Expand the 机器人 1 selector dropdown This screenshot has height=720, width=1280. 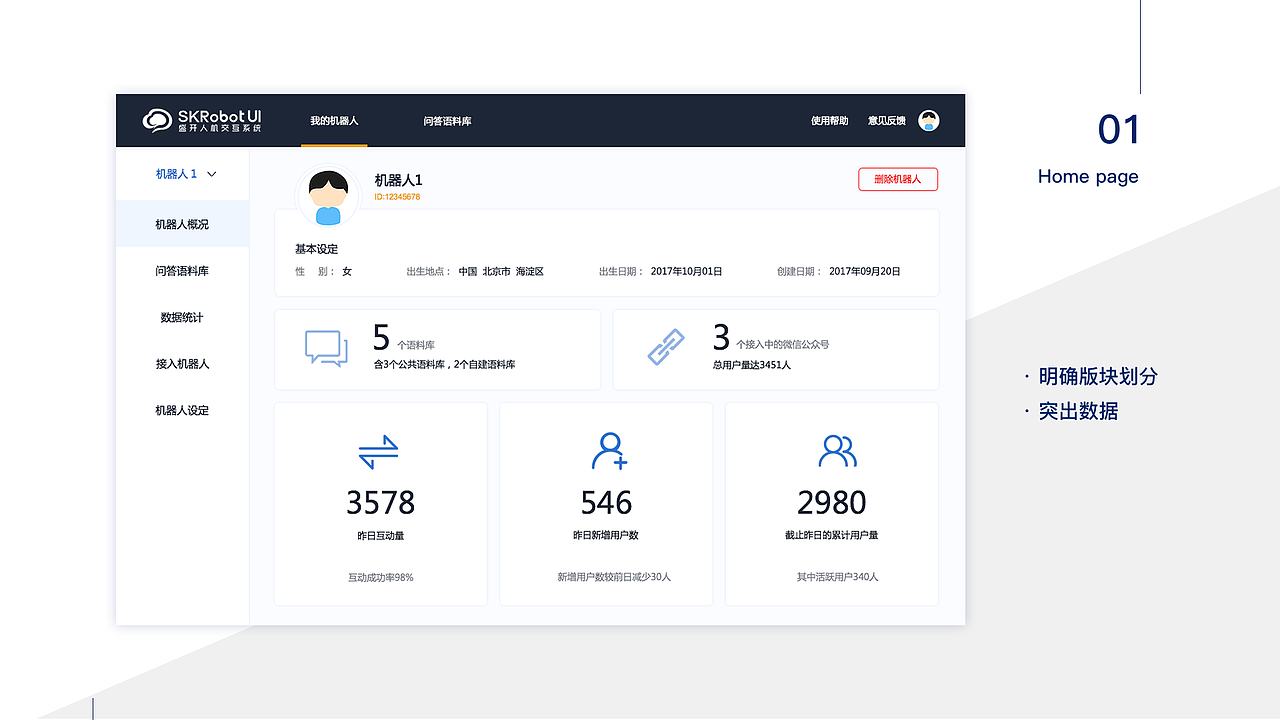coord(186,174)
